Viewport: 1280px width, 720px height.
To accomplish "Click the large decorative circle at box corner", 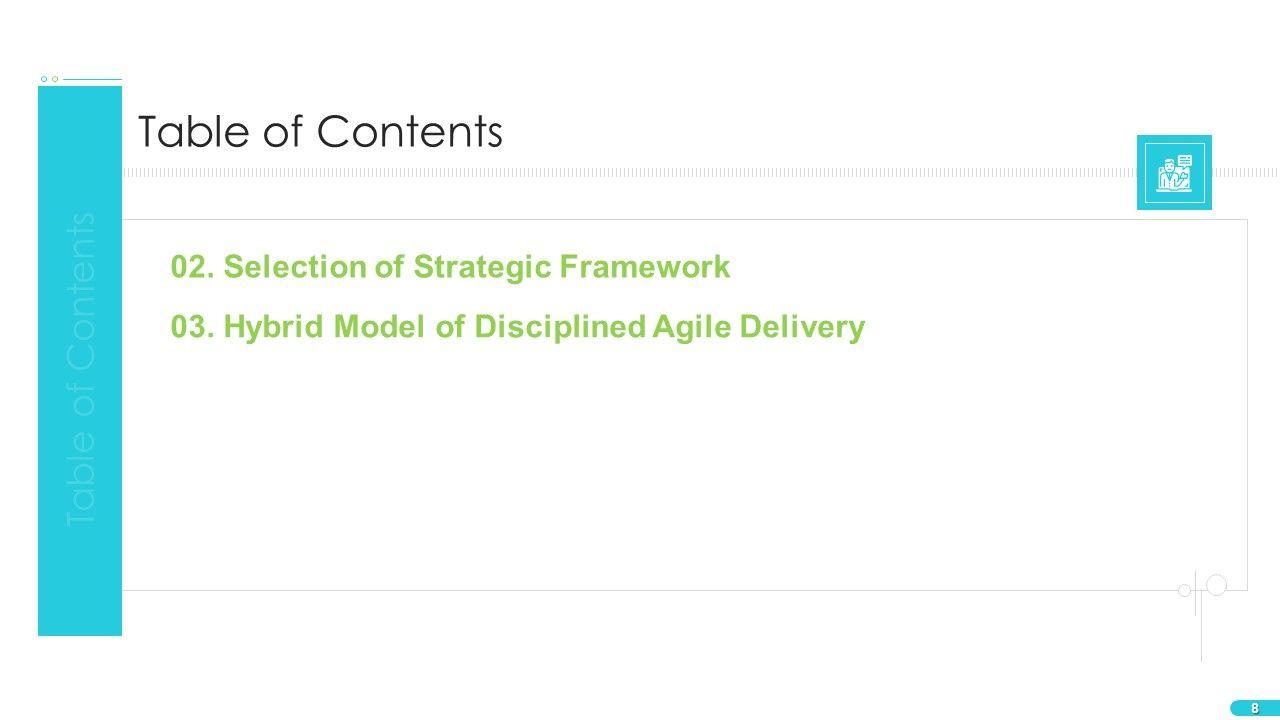I will tap(1216, 585).
